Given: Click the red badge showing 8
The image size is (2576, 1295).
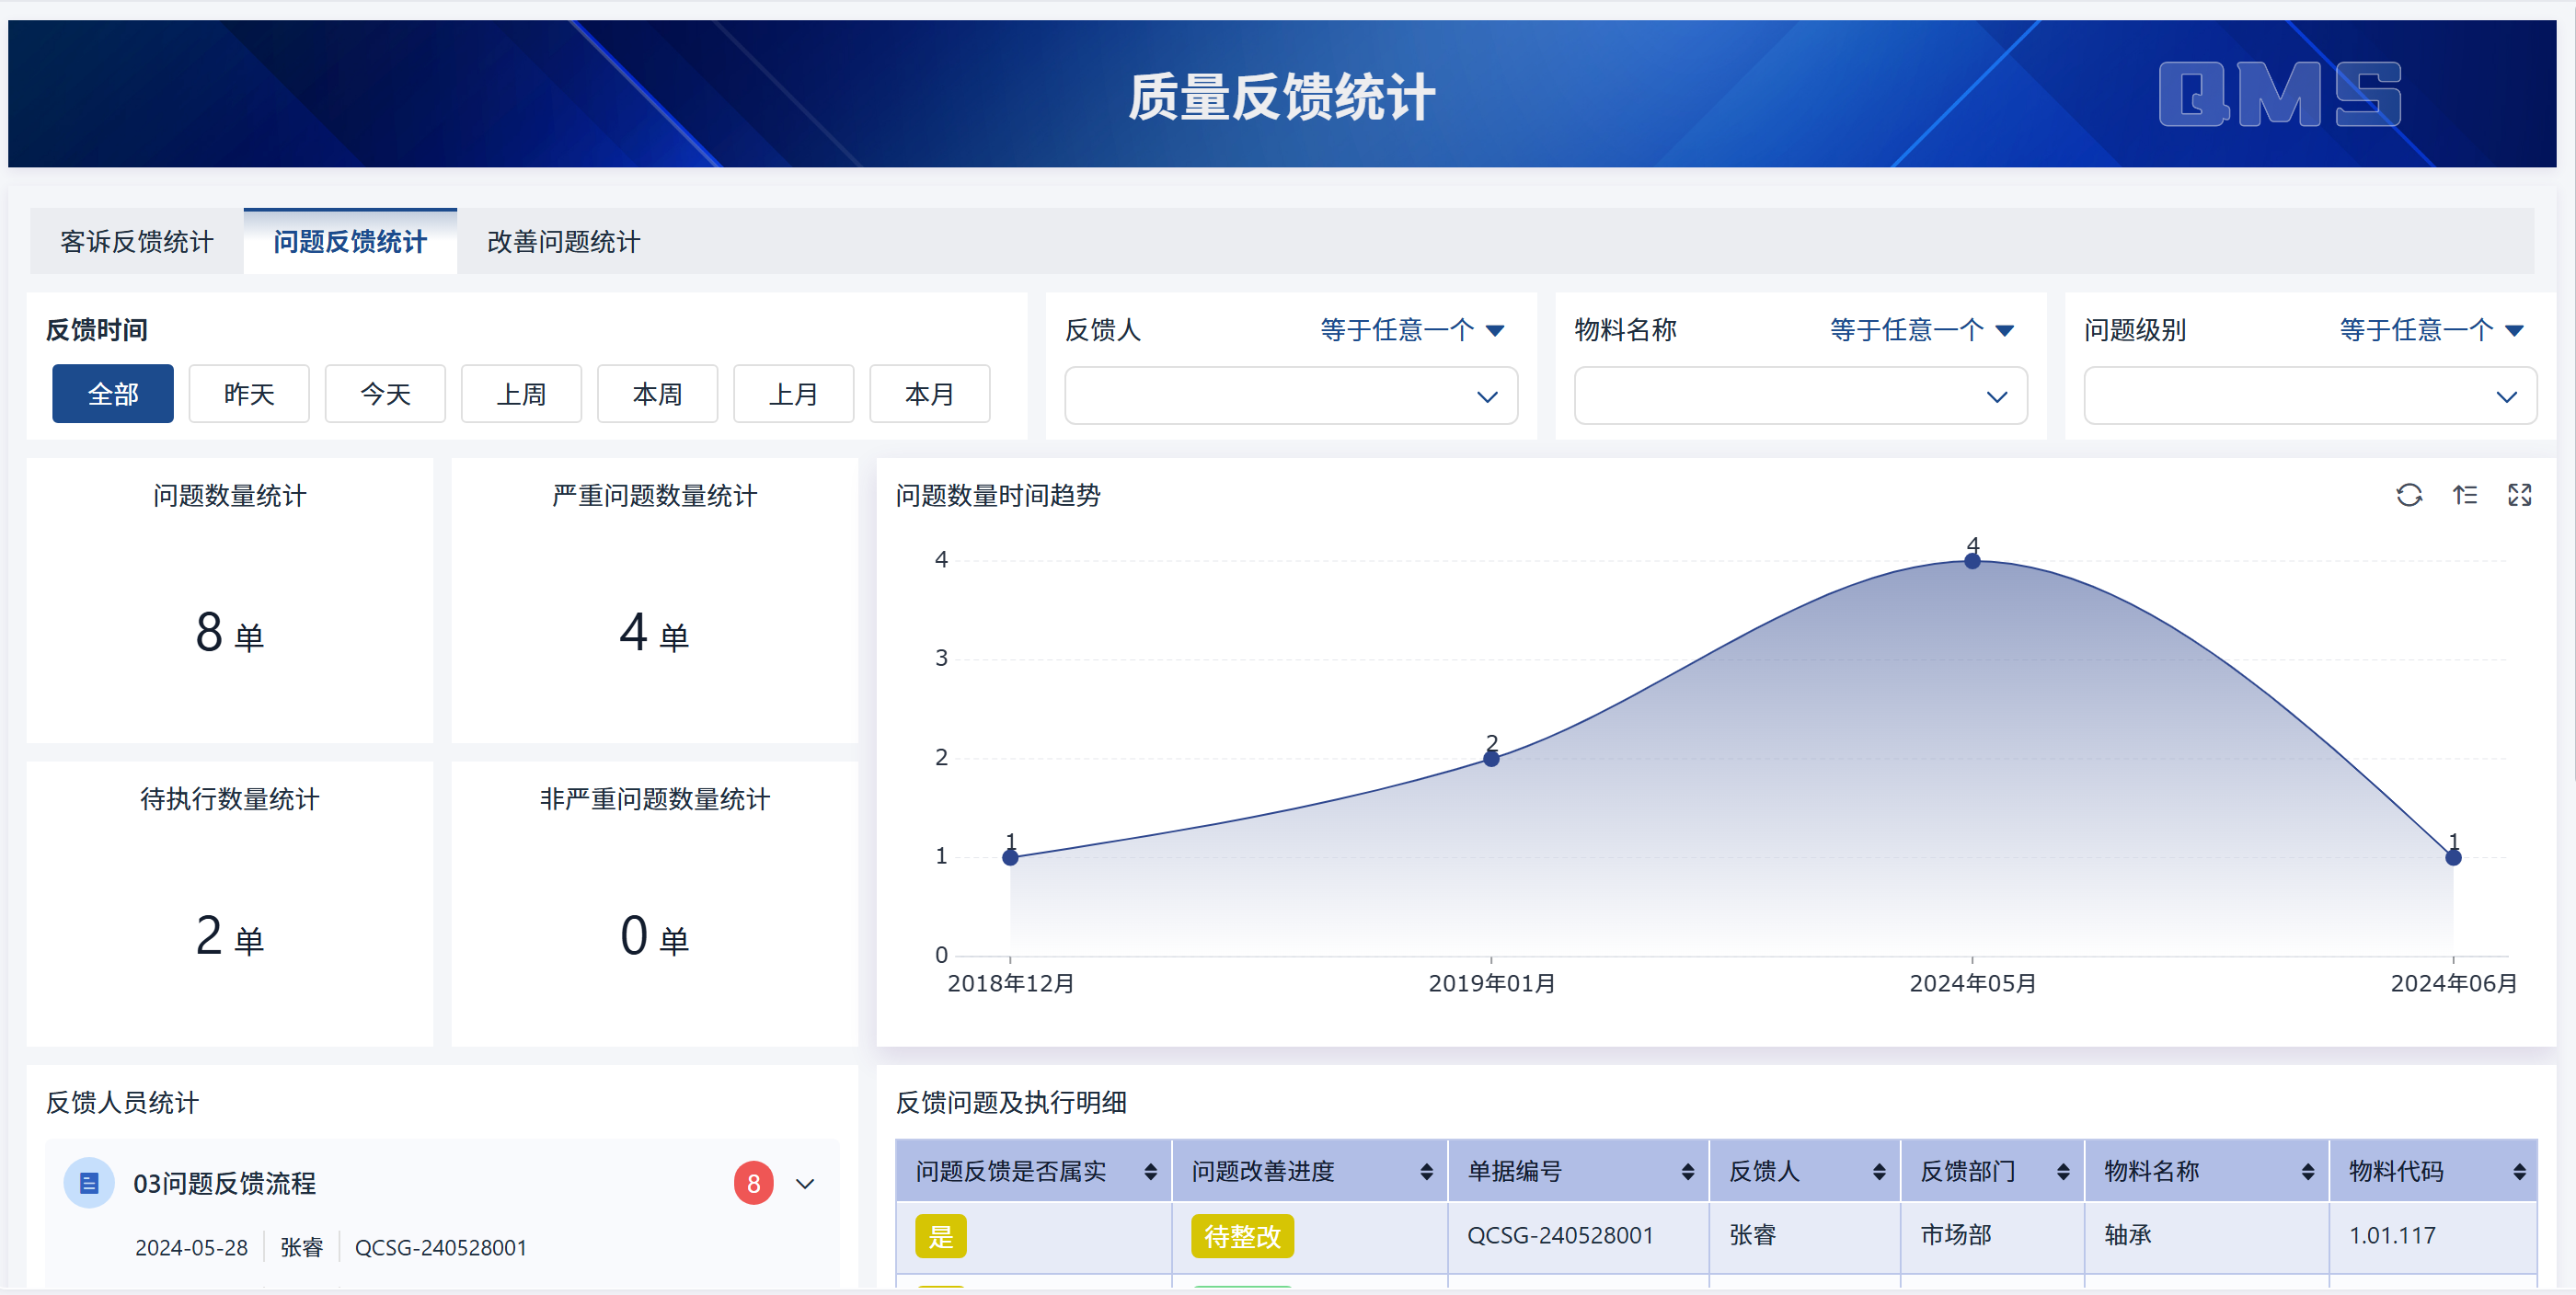Looking at the screenshot, I should coord(753,1183).
